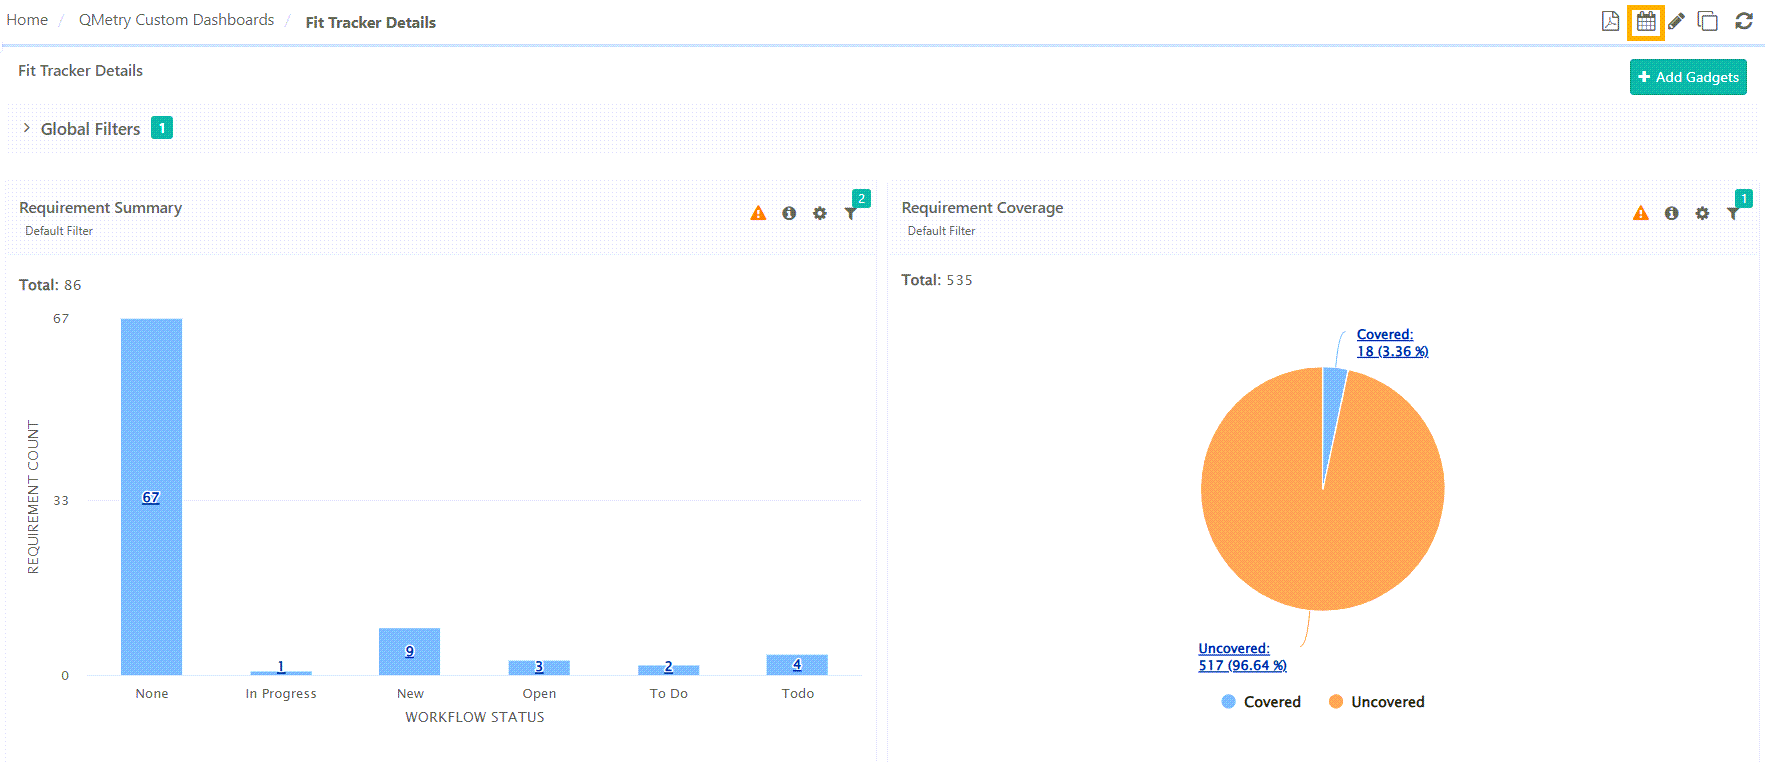Click Fit Tracker Details breadcrumb text
This screenshot has width=1767, height=762.
(370, 22)
